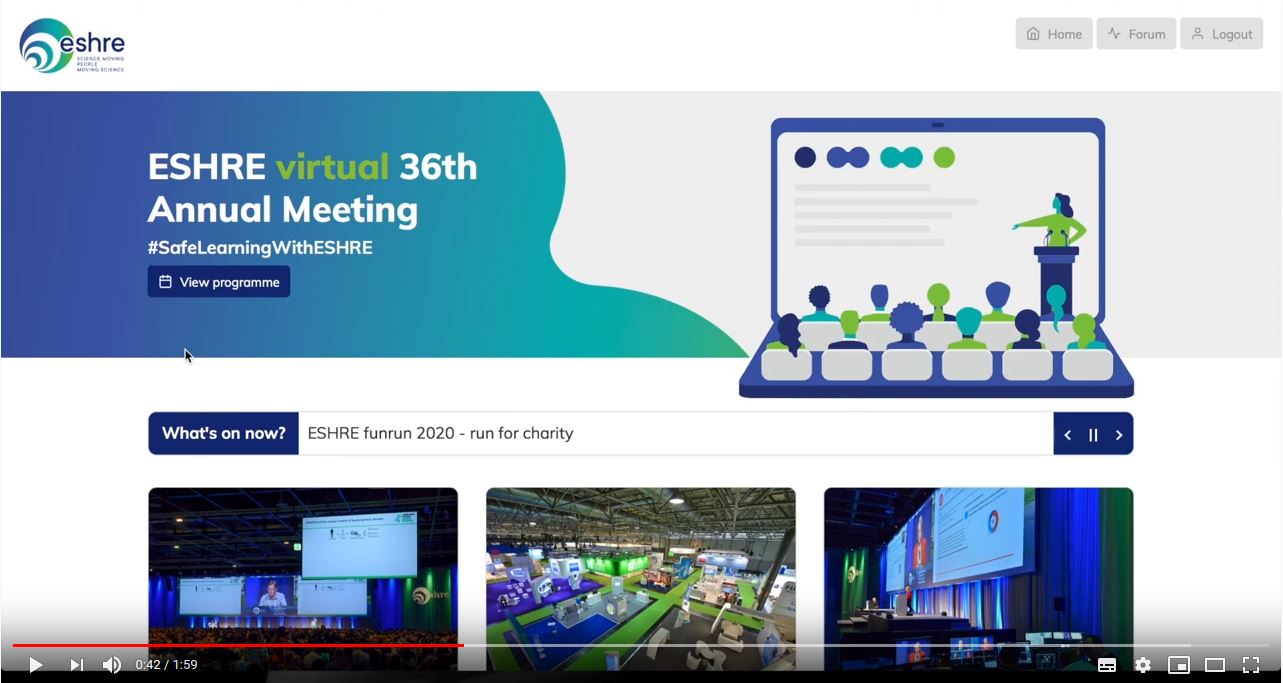Open the Forum page
Screen dimensions: 1283x683
[x=1136, y=34]
